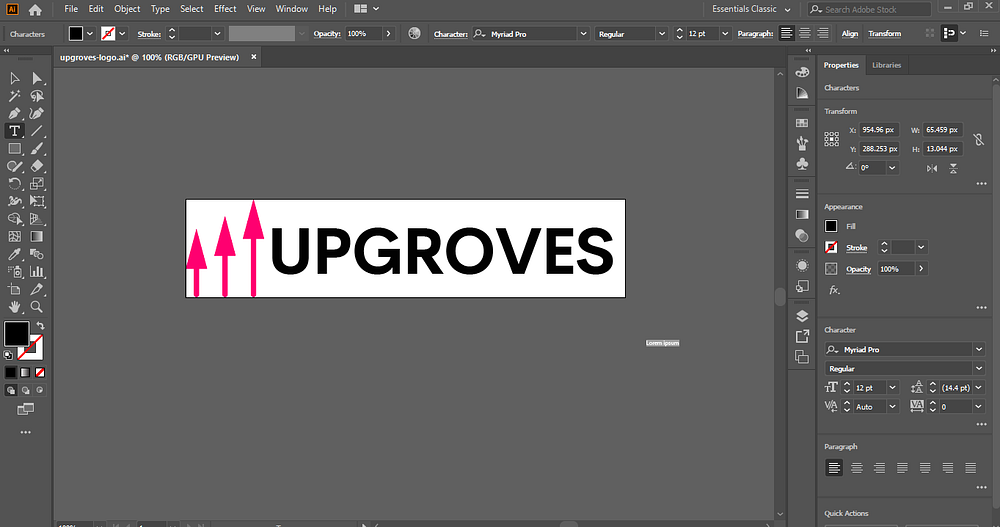Choose the Lasso tool
1000x527 pixels.
(x=37, y=96)
